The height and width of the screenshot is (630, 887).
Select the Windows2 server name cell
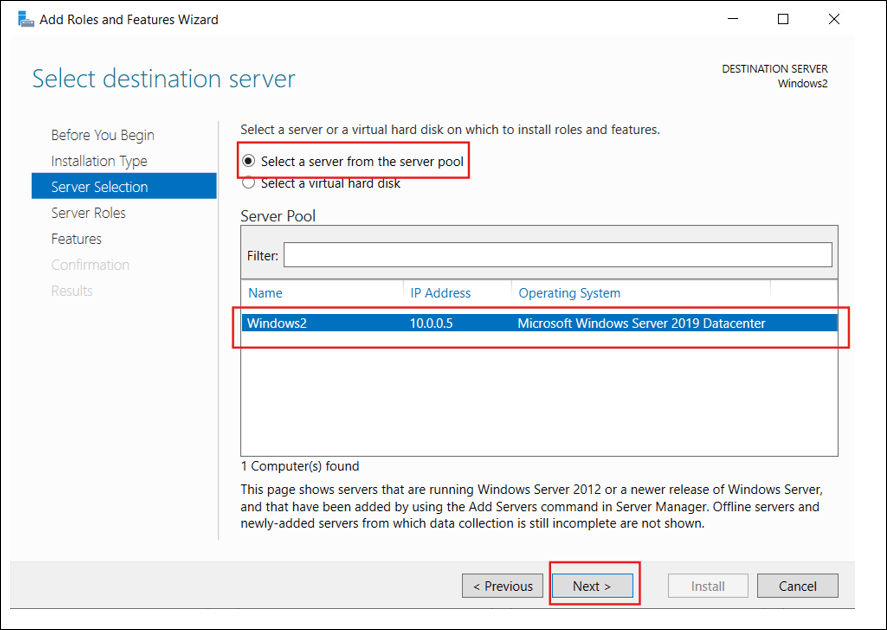pyautogui.click(x=277, y=323)
